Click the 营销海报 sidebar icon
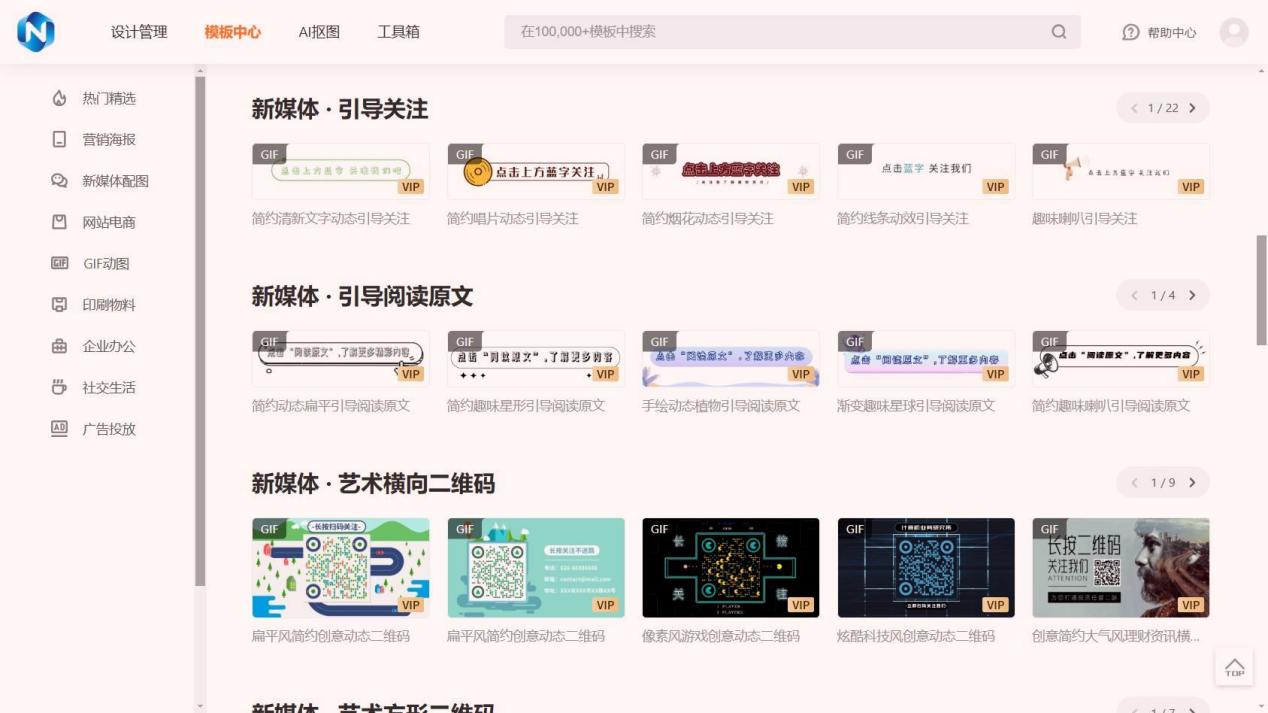 (x=59, y=140)
